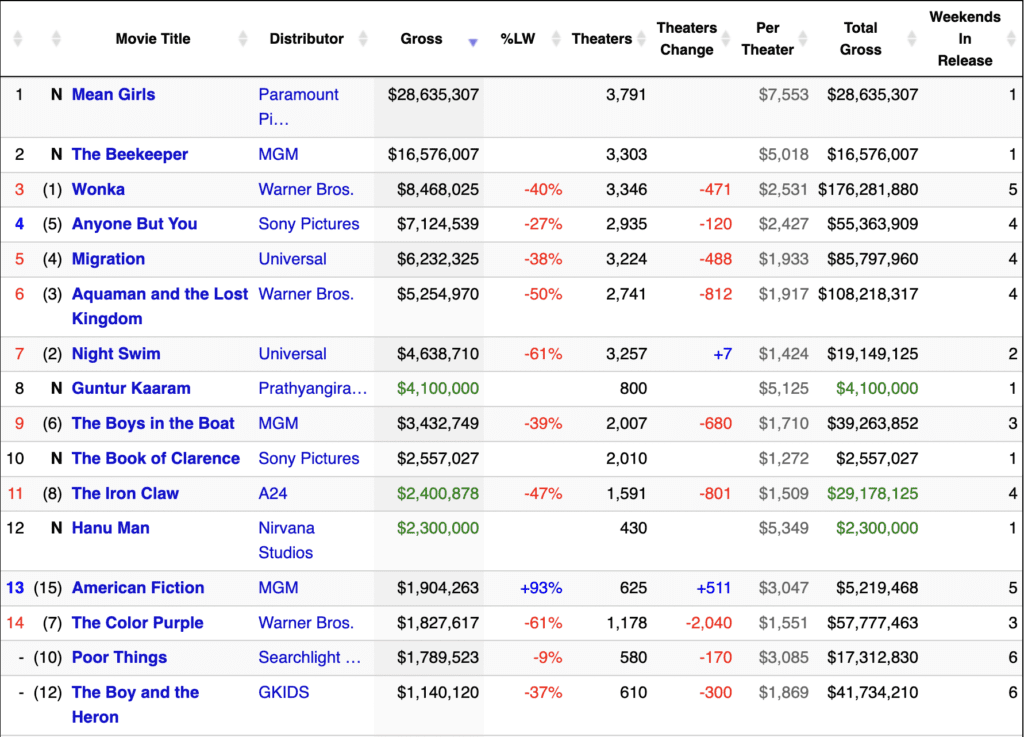Click the sort arrows beside %LW
Viewport: 1024px width, 737px height.
(x=556, y=39)
